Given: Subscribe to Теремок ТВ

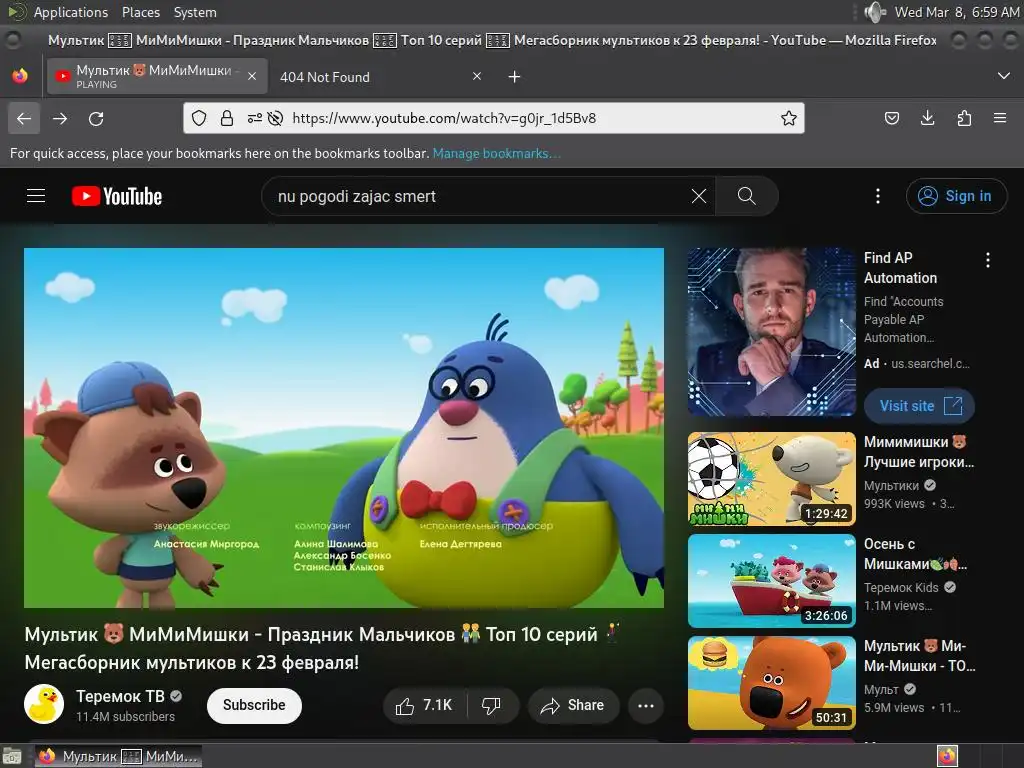Looking at the screenshot, I should 254,705.
